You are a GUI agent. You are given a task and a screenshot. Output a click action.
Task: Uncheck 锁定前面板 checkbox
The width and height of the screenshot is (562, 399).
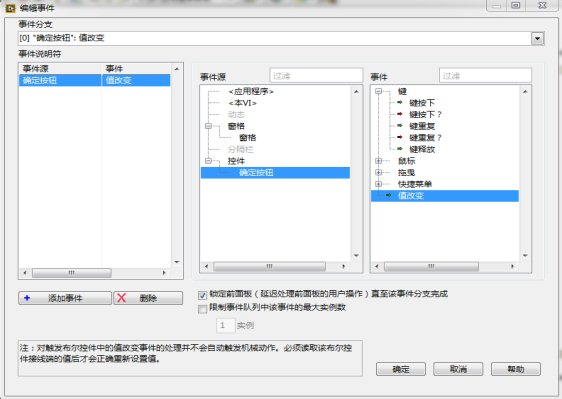click(x=203, y=295)
